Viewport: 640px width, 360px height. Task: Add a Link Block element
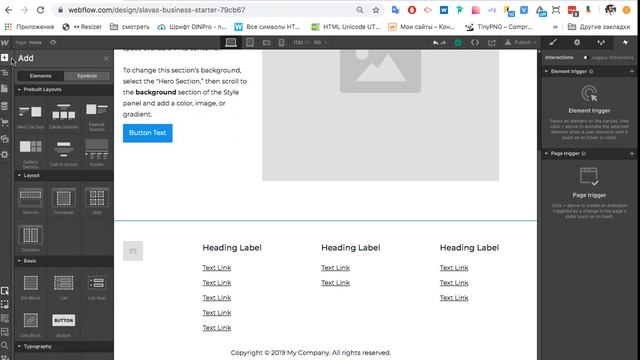tap(31, 324)
